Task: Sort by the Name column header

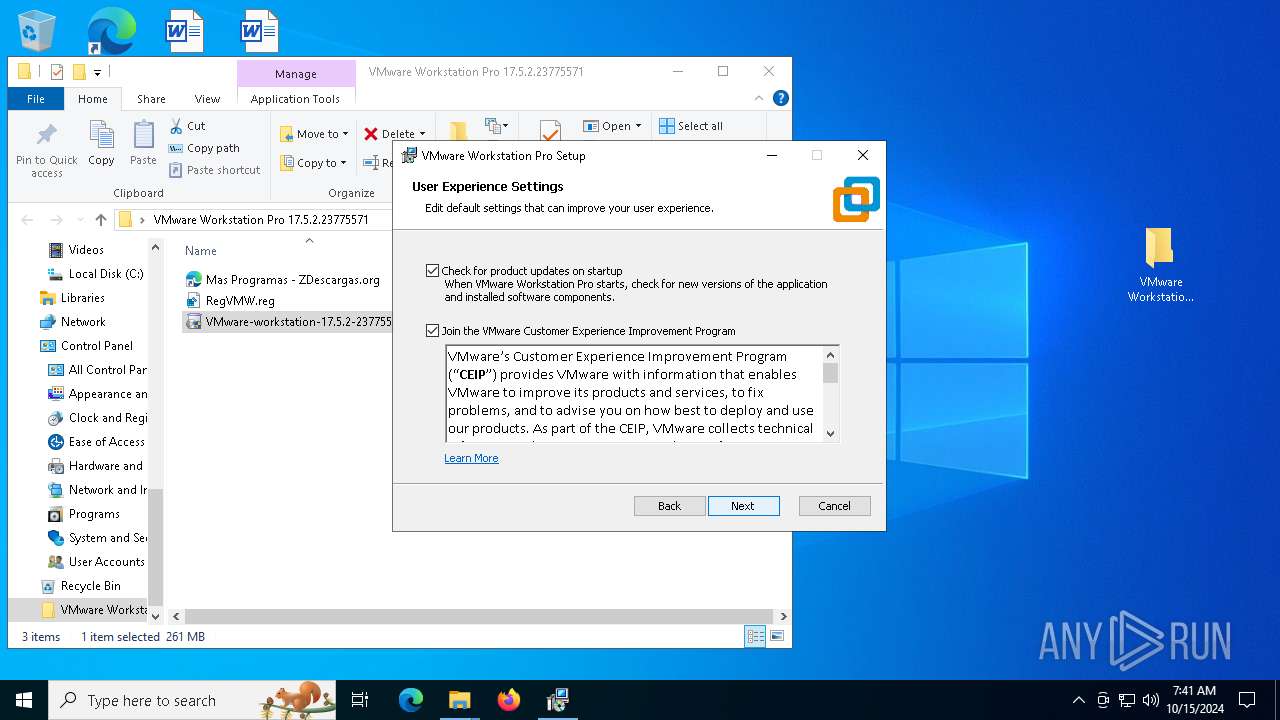Action: pos(201,251)
